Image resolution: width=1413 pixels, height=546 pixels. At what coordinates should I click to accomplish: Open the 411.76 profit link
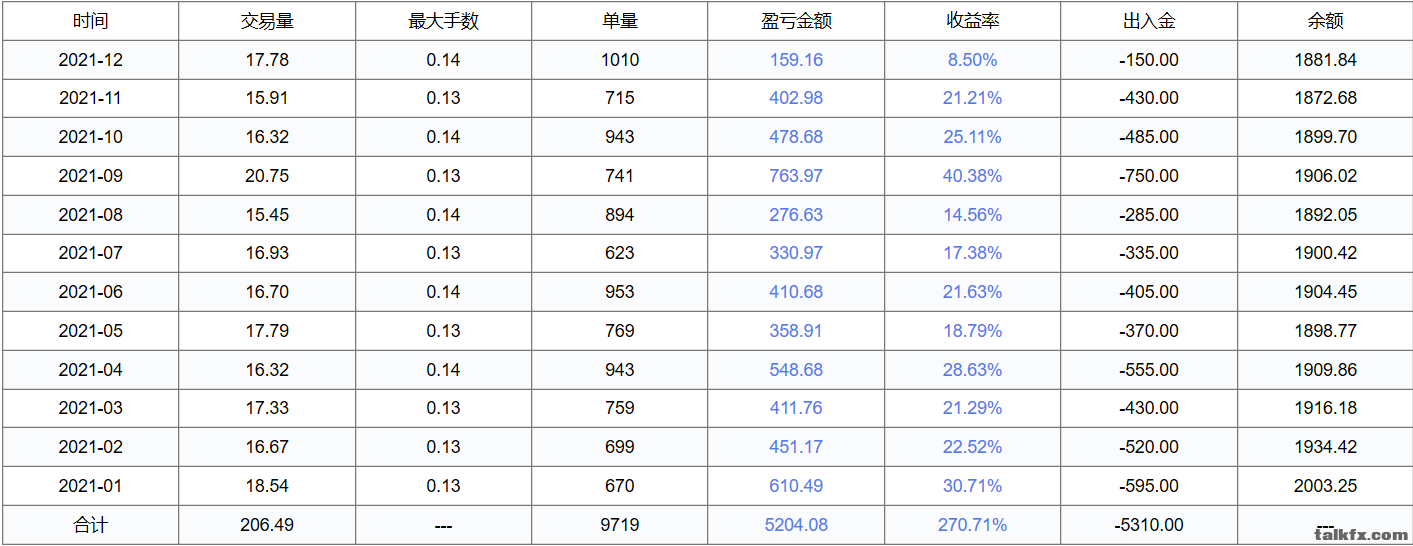coord(796,408)
